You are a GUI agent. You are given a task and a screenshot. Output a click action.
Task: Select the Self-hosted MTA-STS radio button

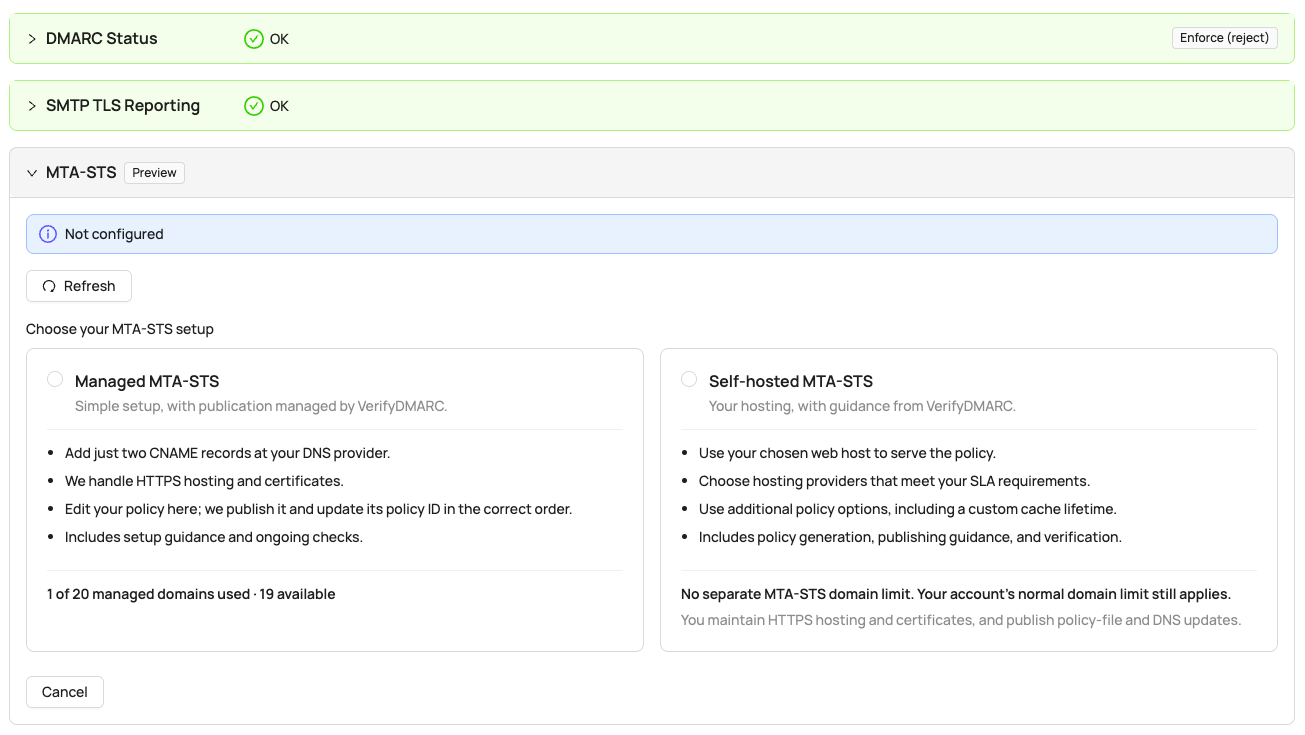689,379
